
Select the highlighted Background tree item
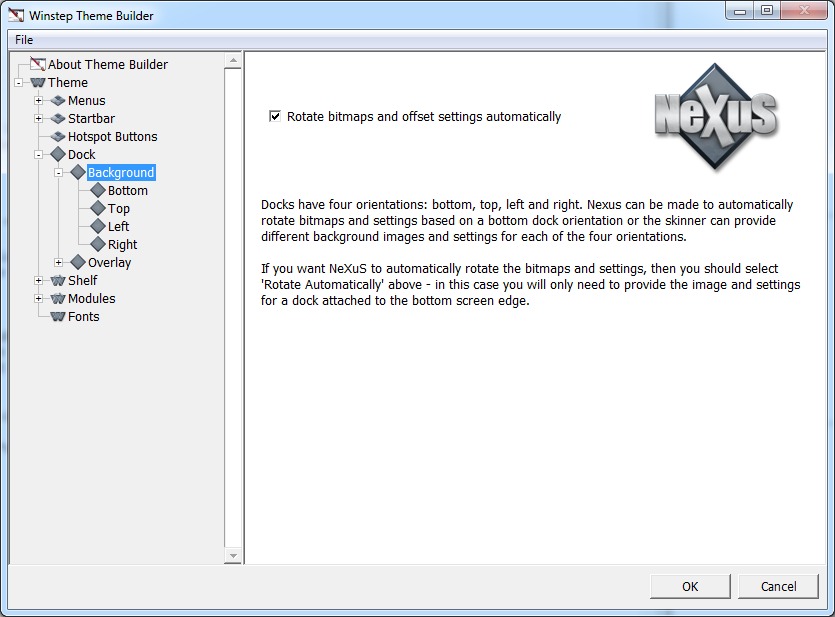click(x=121, y=172)
